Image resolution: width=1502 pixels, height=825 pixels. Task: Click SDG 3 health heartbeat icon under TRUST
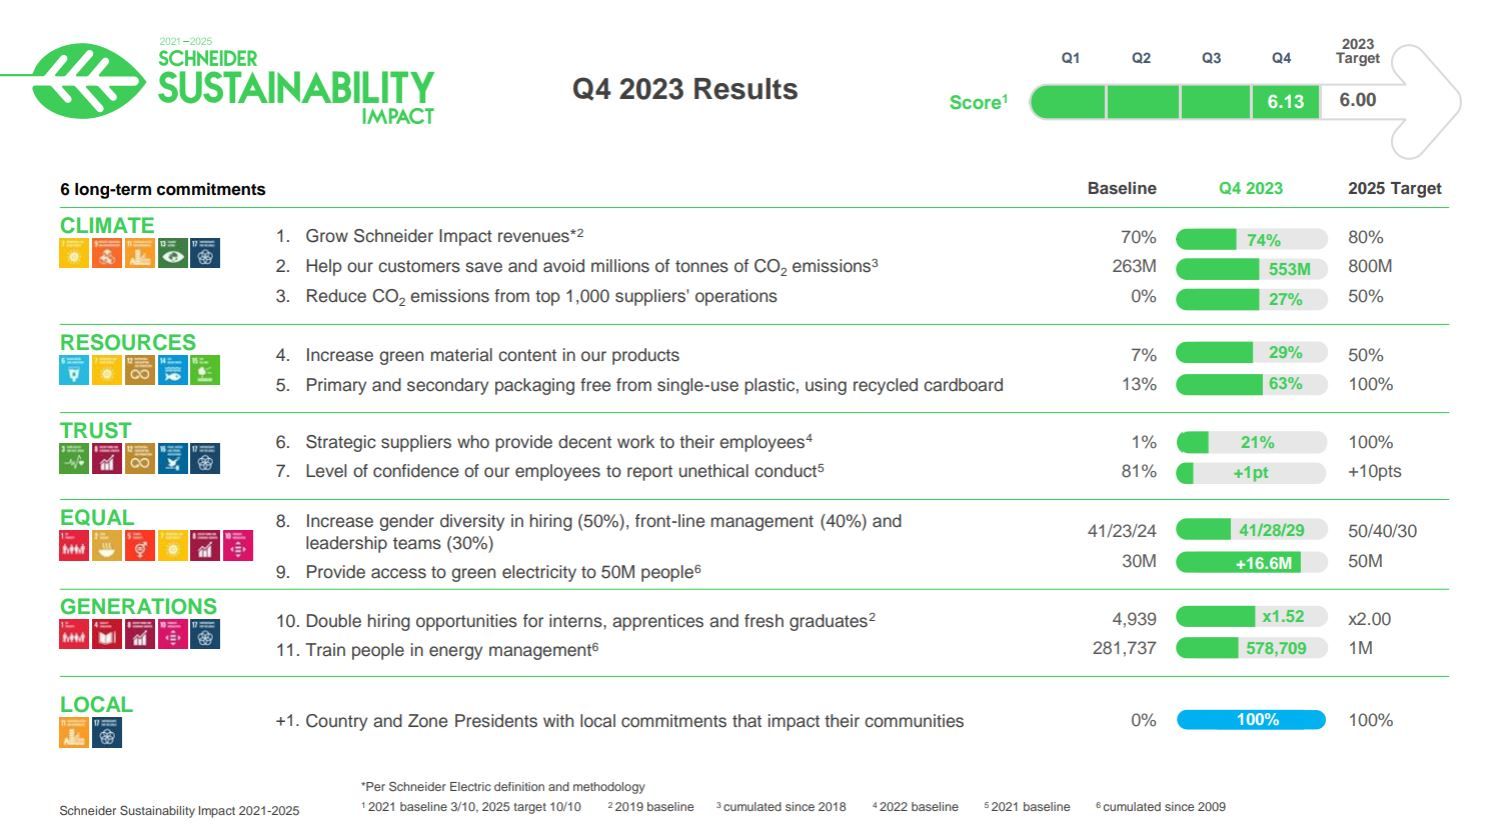coord(74,458)
